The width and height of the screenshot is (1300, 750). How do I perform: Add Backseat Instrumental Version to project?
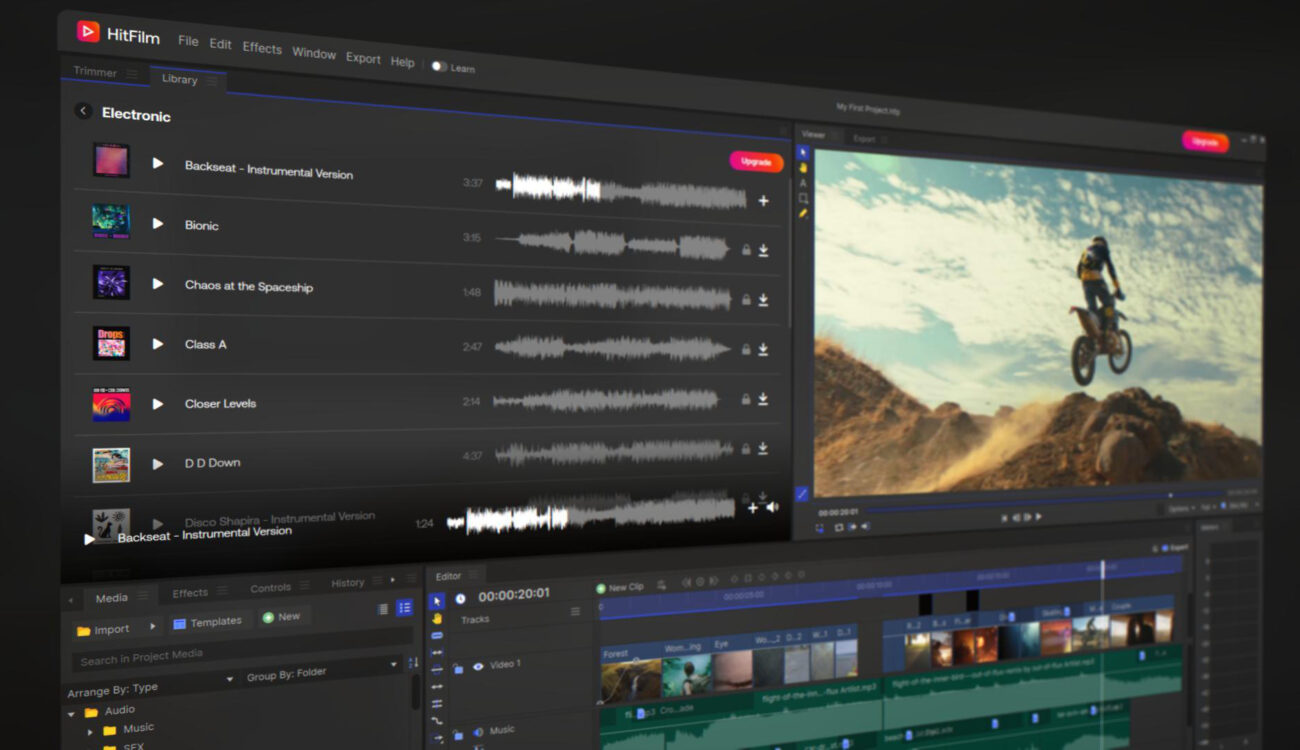[x=763, y=201]
